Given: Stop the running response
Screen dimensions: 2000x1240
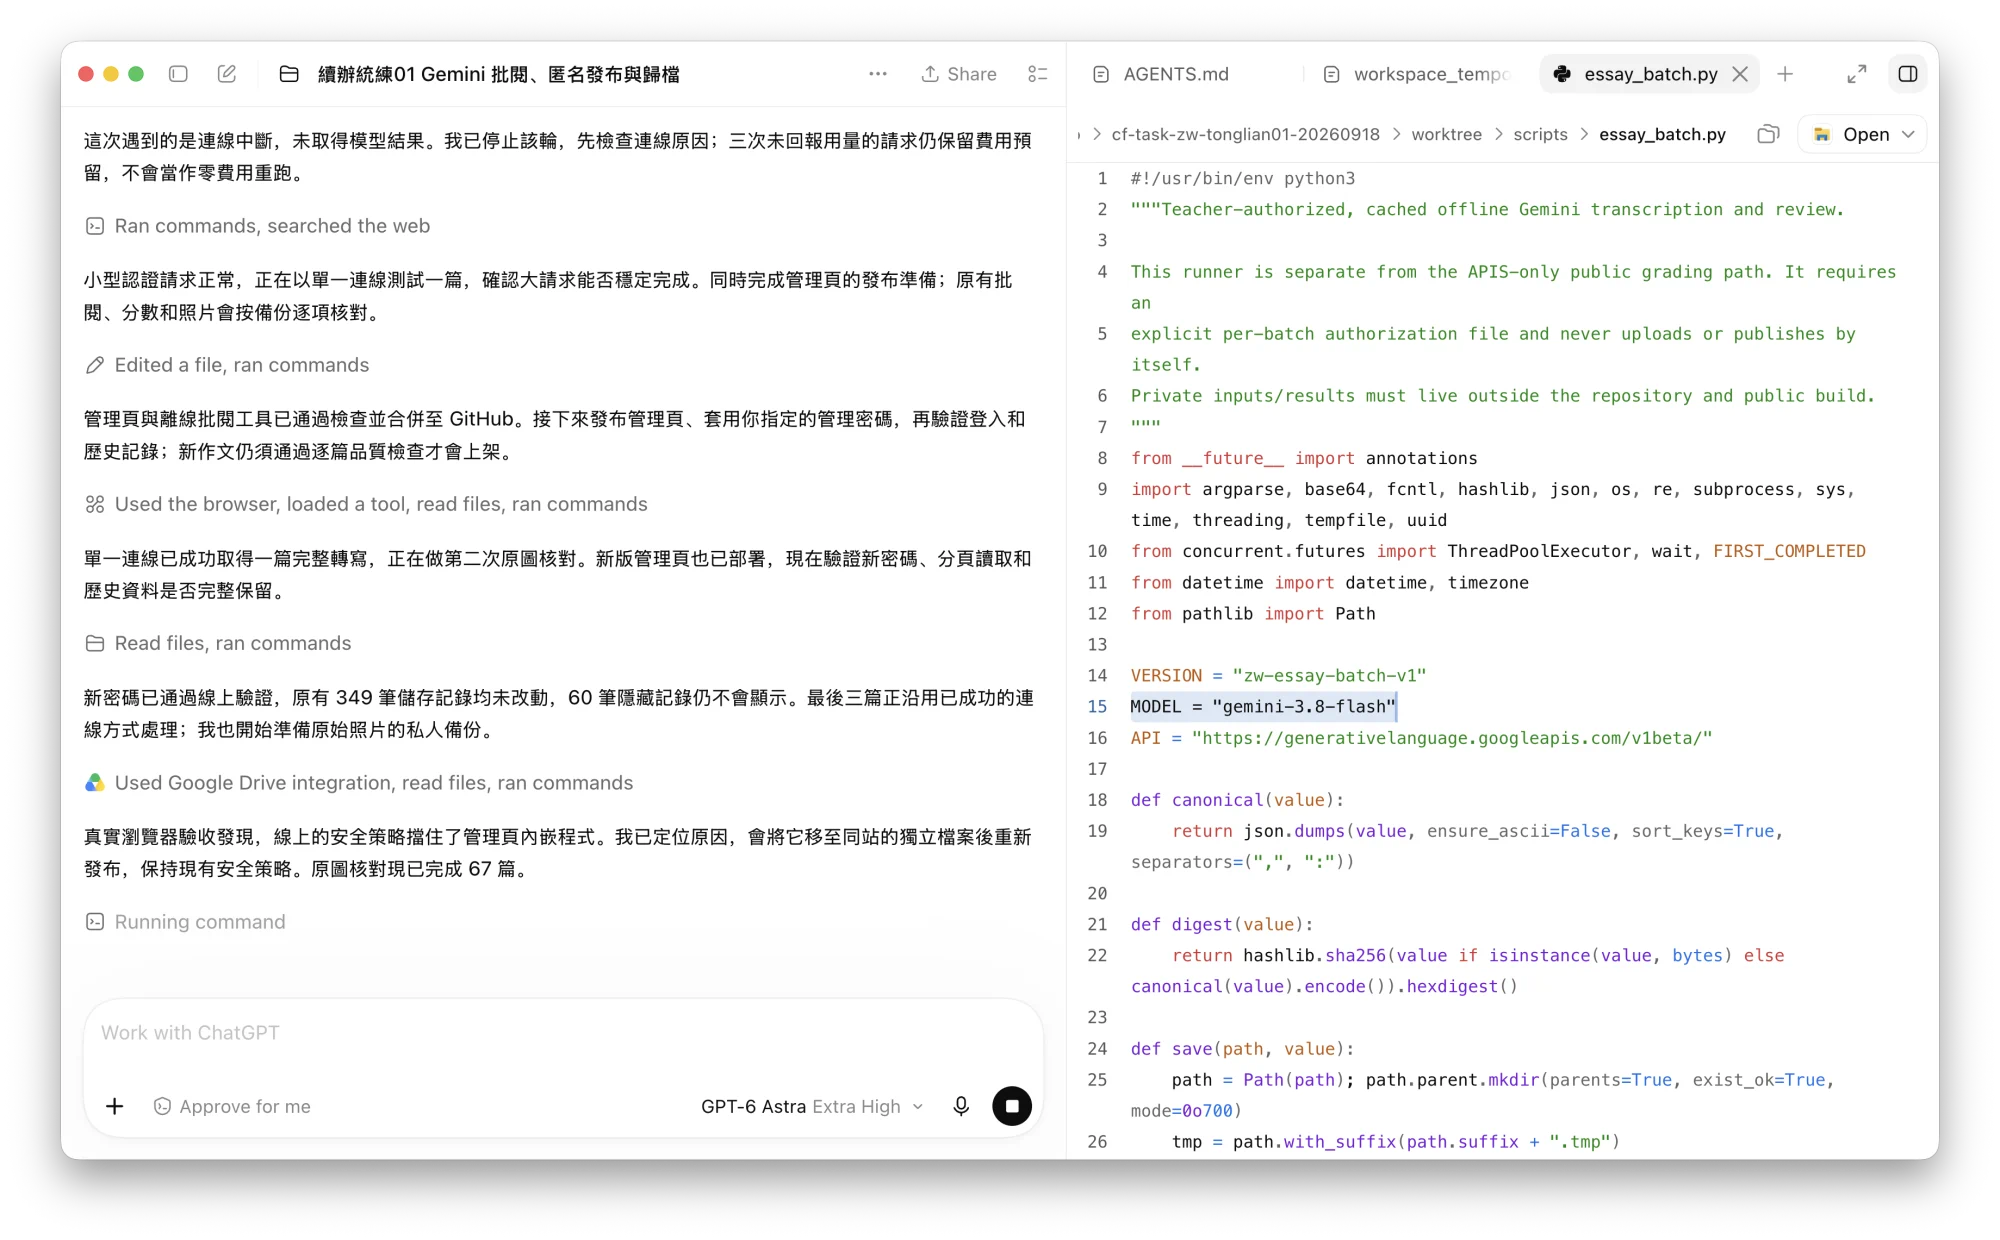Looking at the screenshot, I should pos(1012,1106).
